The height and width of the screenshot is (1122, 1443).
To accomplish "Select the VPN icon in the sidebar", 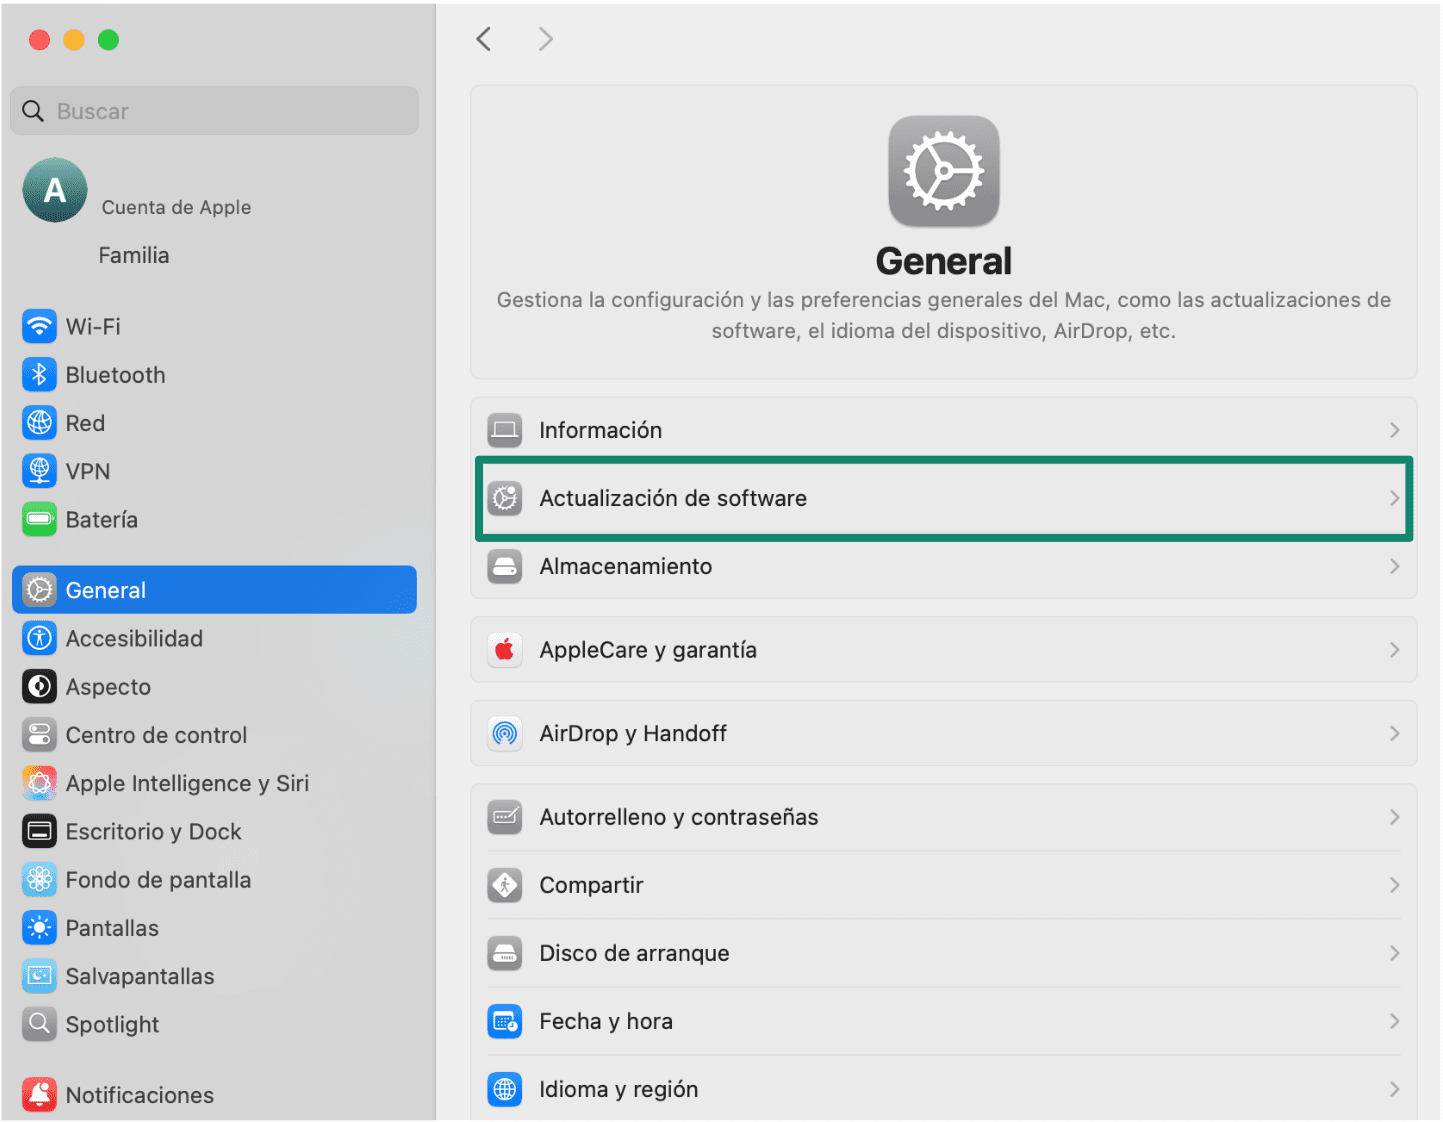I will (x=39, y=471).
